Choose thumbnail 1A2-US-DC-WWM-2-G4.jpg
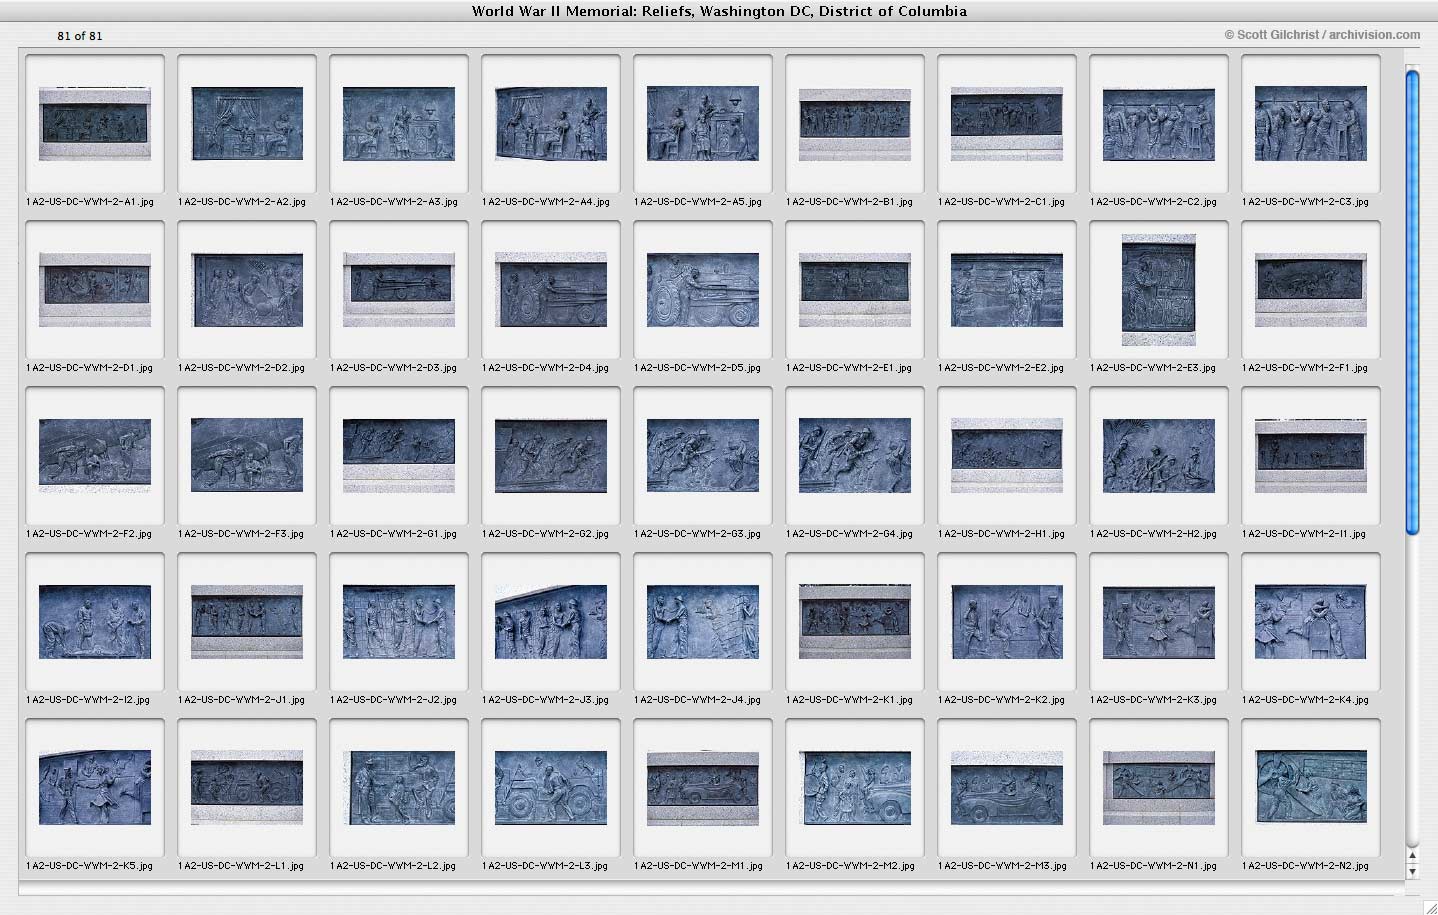 click(855, 456)
